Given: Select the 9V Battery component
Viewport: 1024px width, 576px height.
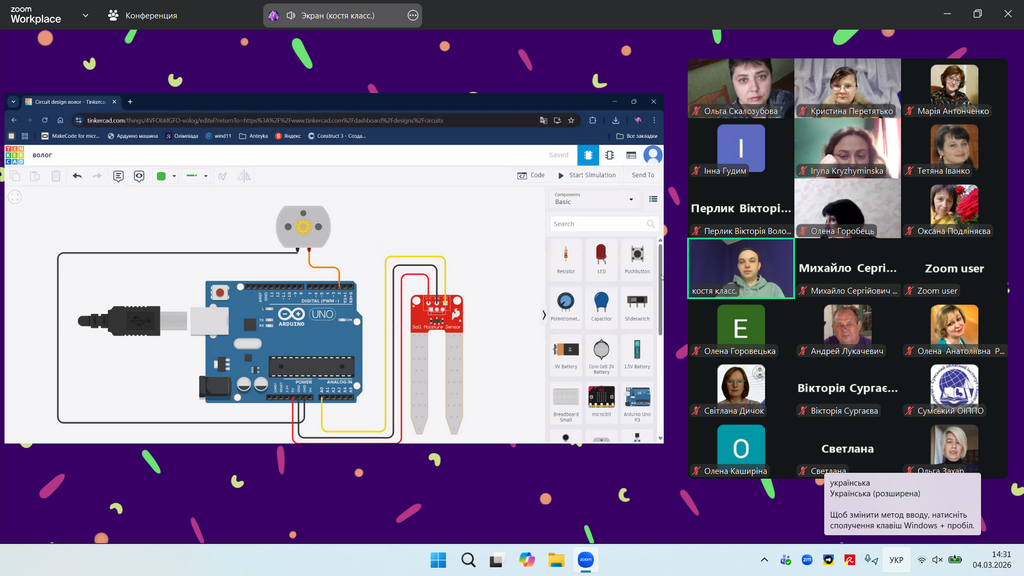Looking at the screenshot, I should pyautogui.click(x=566, y=352).
